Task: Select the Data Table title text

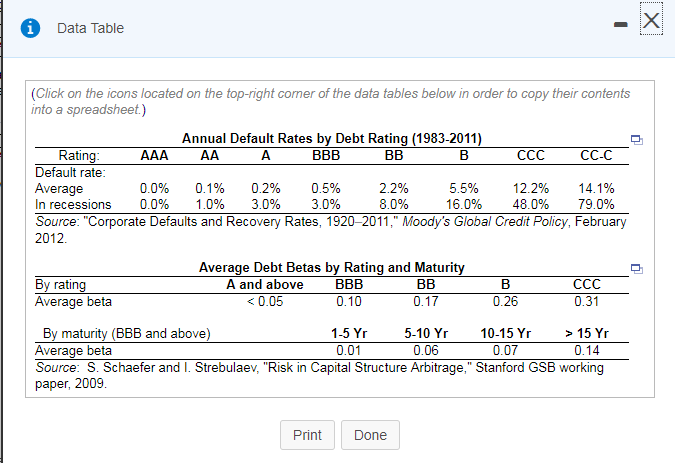Action: pos(90,28)
